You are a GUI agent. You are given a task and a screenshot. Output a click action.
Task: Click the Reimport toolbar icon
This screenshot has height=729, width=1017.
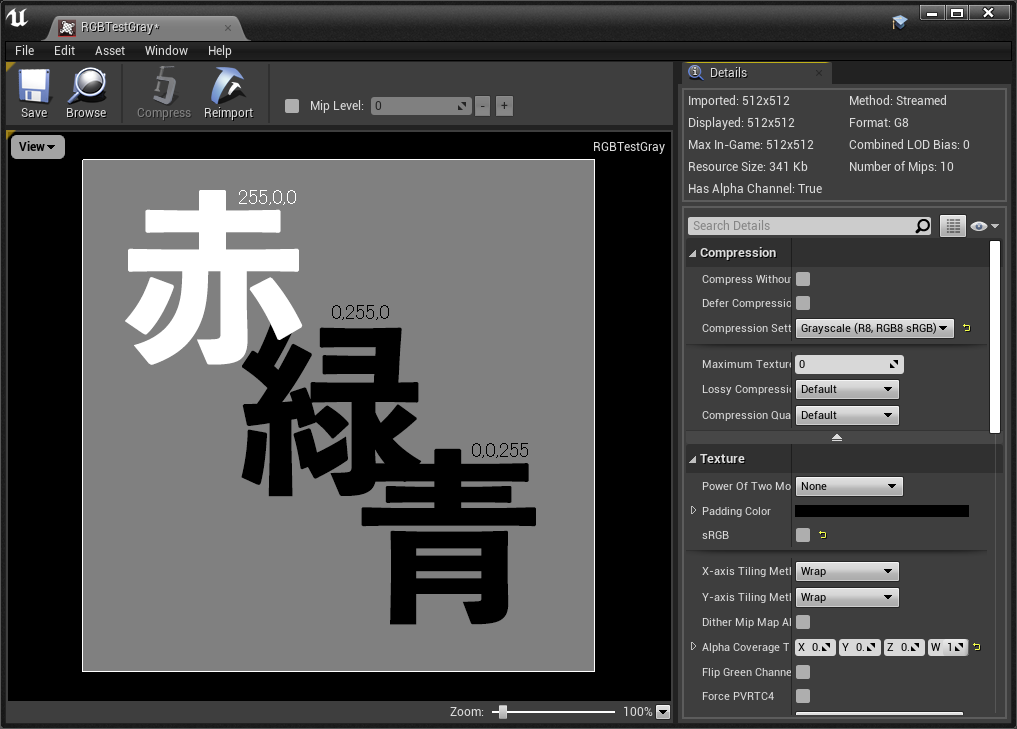[x=228, y=93]
